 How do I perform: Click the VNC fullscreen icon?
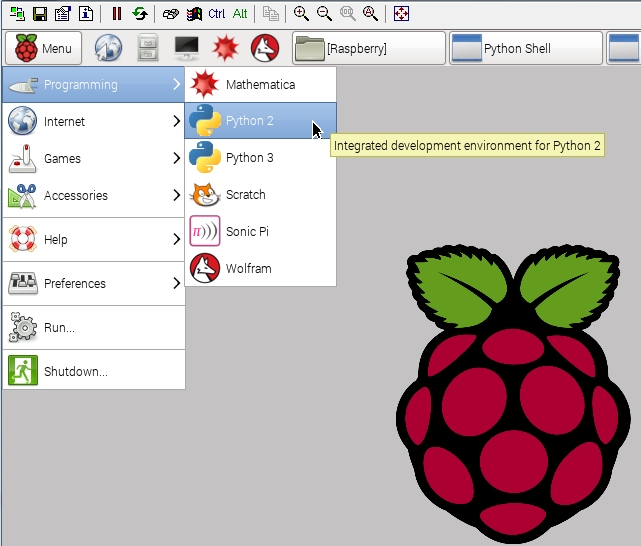(401, 14)
